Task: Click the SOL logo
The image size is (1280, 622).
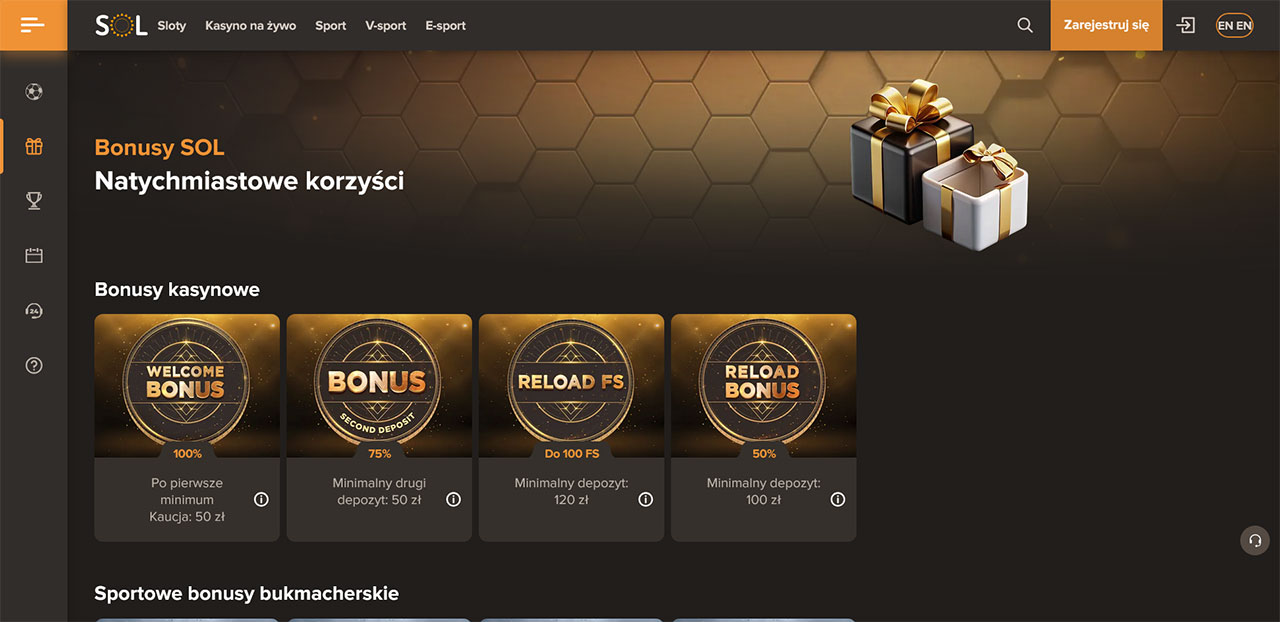Action: click(121, 26)
